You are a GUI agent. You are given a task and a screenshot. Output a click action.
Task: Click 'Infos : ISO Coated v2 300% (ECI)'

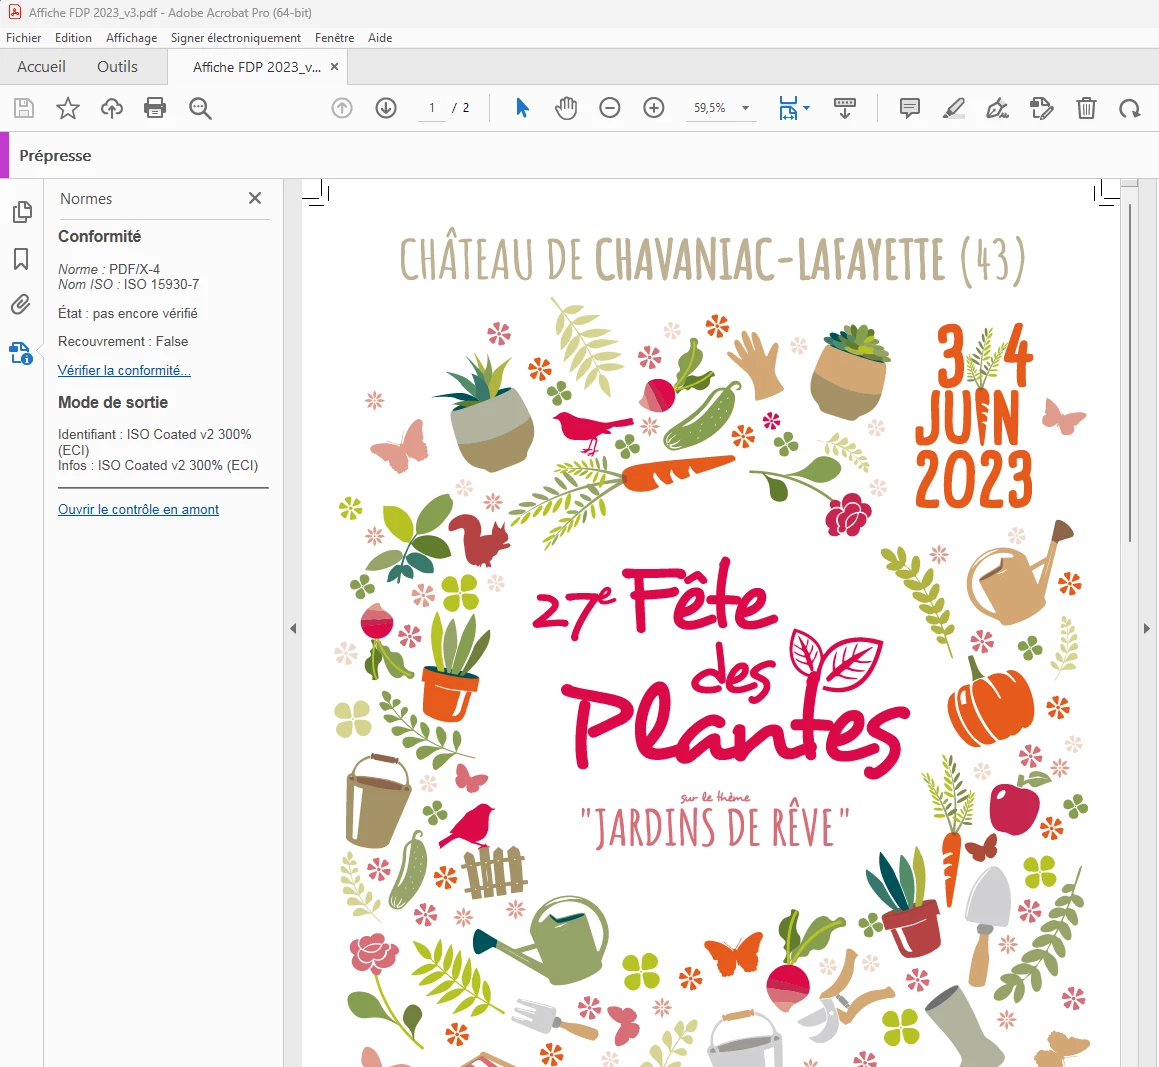tap(158, 466)
